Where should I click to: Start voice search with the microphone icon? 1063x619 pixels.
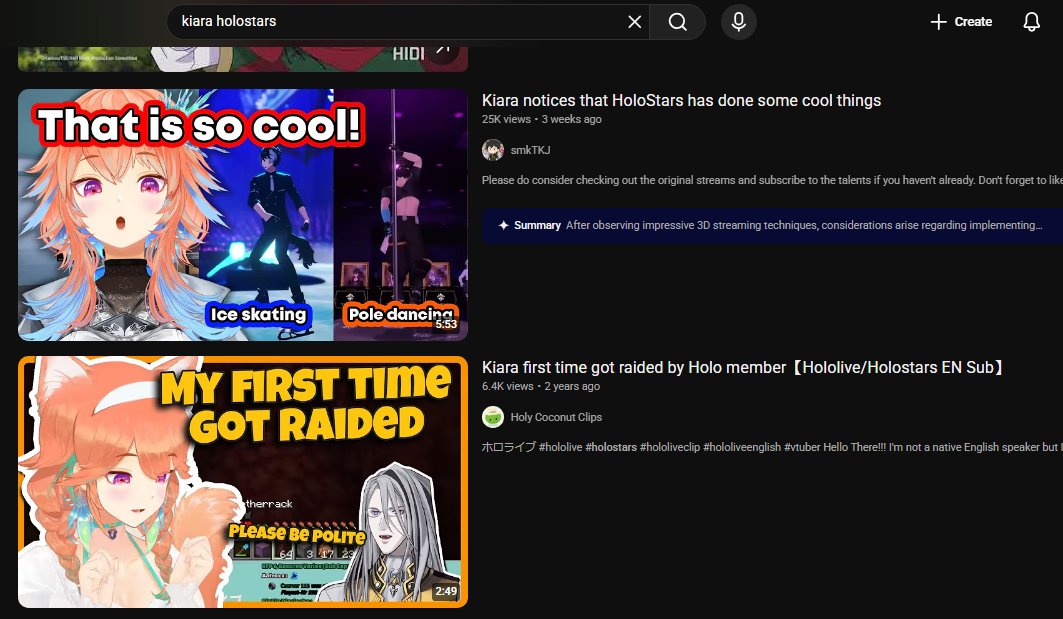(x=739, y=22)
